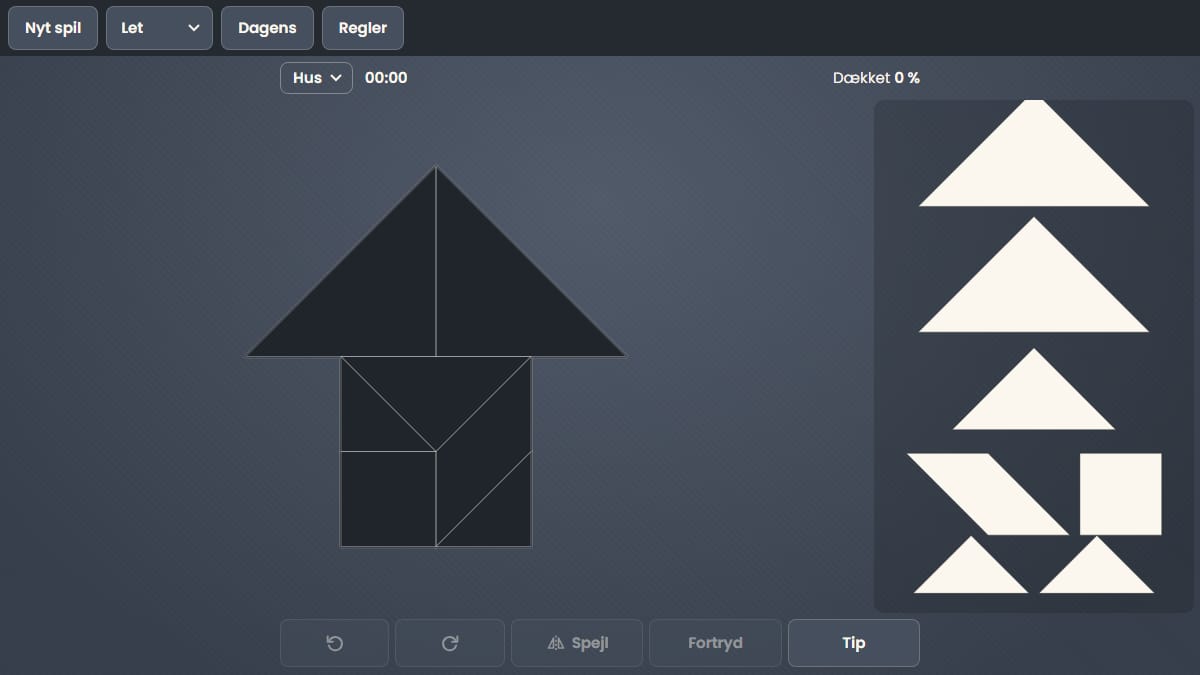Click the Spejl mirror button

coord(577,643)
